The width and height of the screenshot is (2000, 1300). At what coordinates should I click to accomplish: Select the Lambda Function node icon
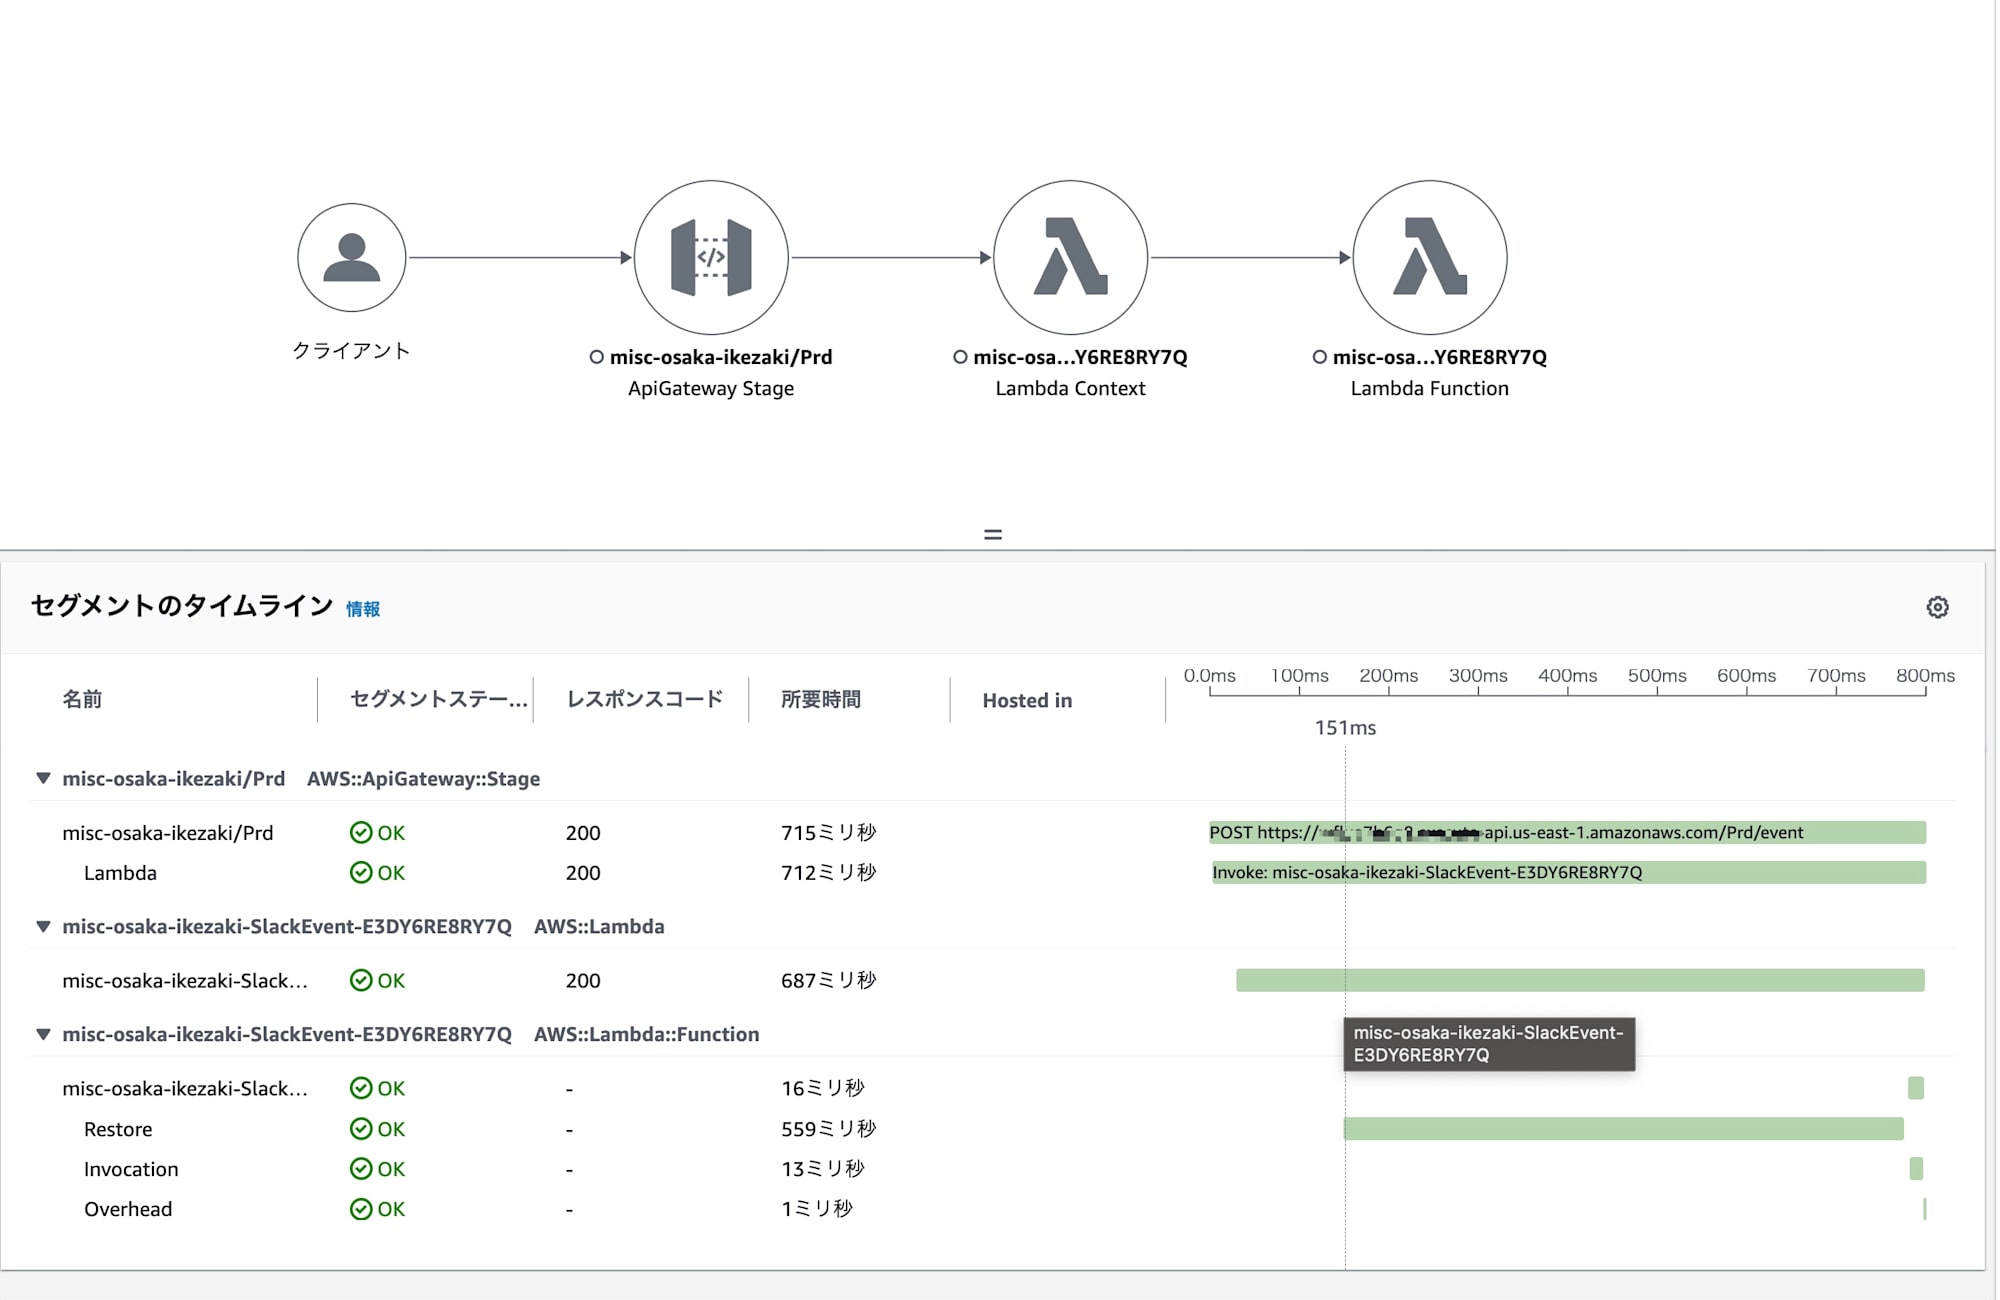pos(1430,258)
